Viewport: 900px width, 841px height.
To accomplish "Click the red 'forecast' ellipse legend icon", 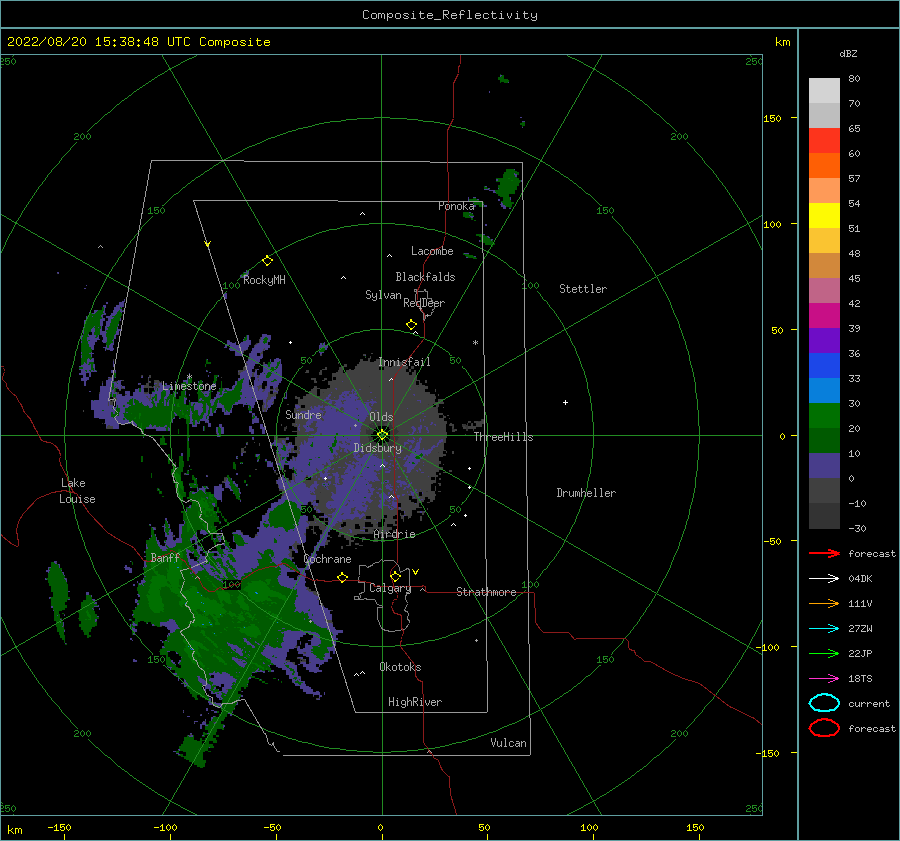I will [x=824, y=728].
